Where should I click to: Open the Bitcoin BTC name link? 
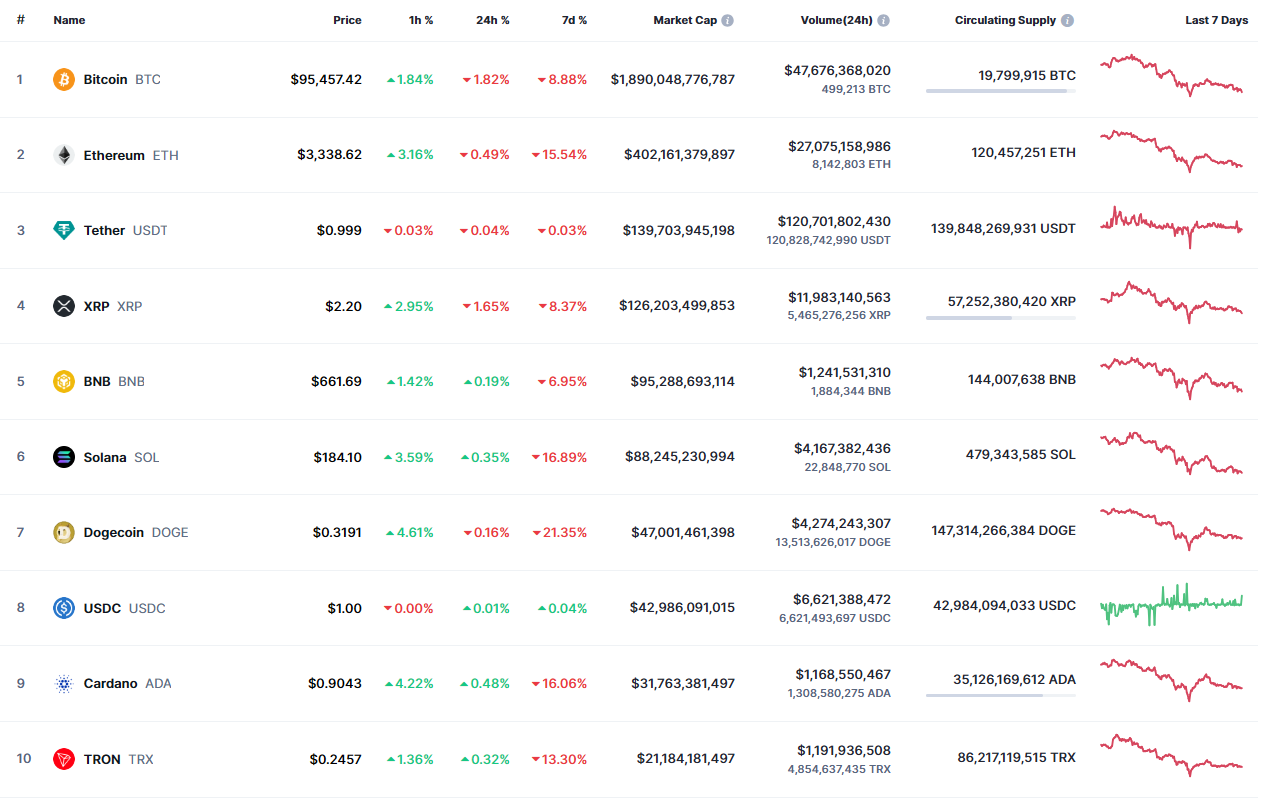click(x=122, y=79)
